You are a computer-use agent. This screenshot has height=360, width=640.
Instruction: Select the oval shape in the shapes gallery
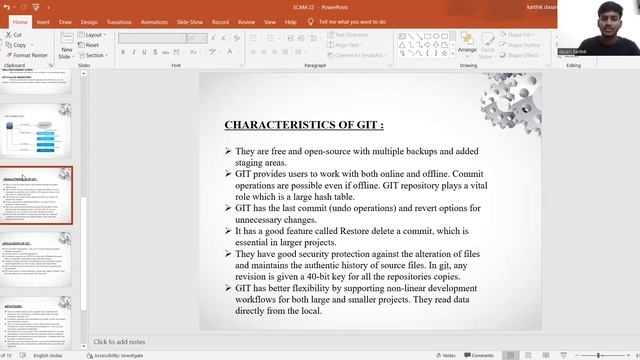[x=436, y=36]
